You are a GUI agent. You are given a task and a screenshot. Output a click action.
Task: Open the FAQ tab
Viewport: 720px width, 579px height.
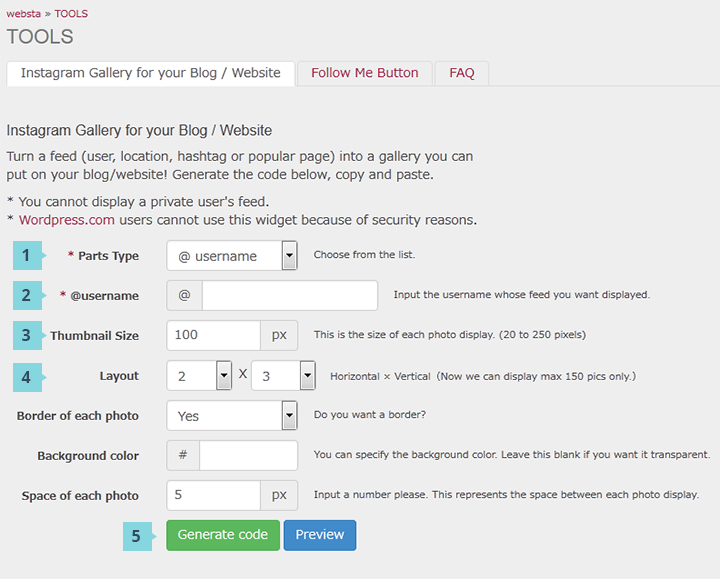(x=461, y=73)
